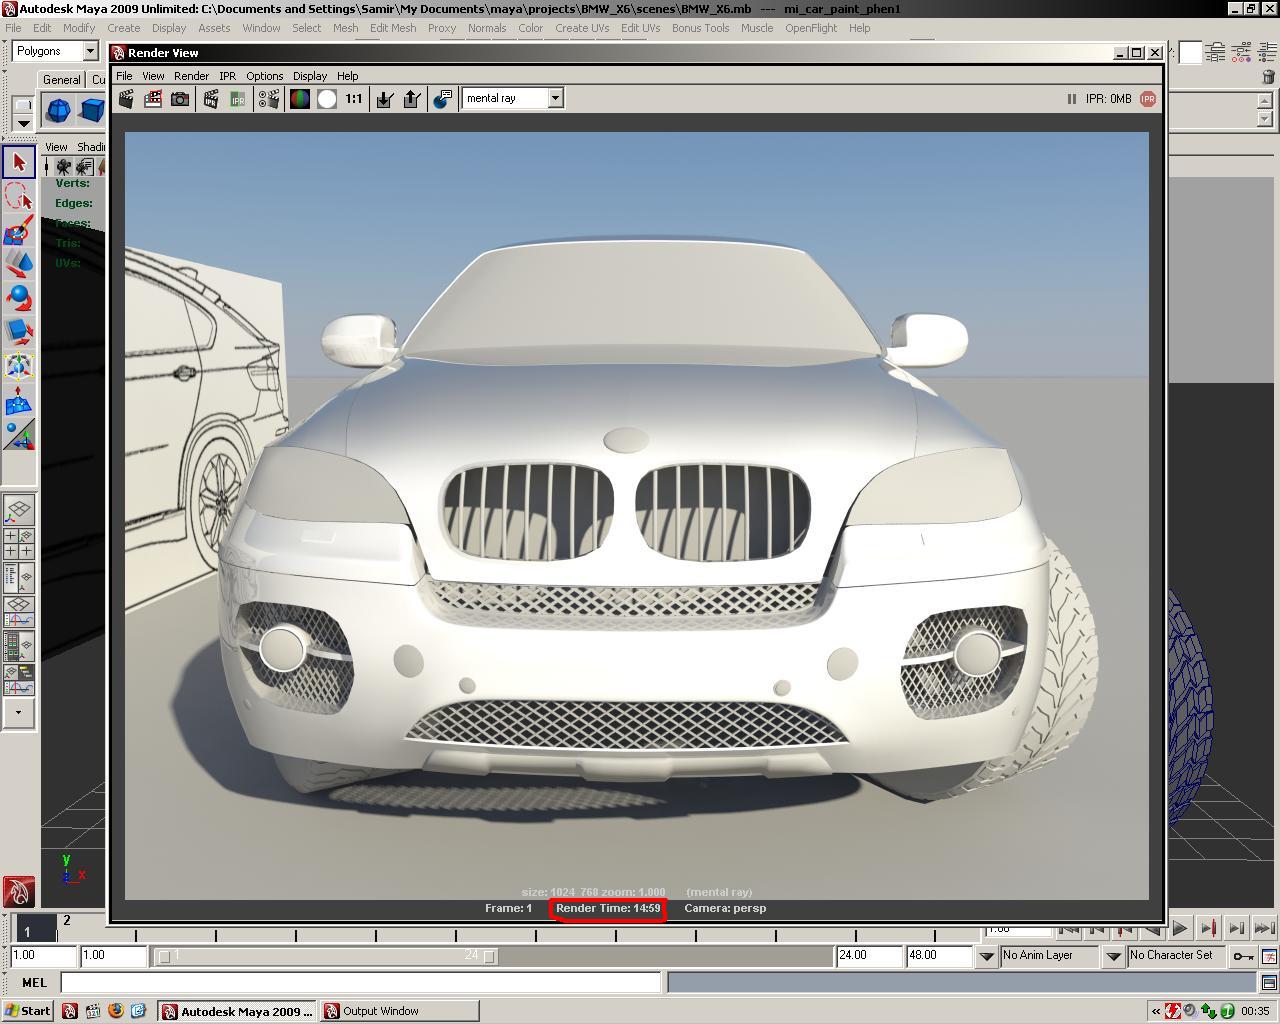Open Render View Display menu

pyautogui.click(x=309, y=76)
